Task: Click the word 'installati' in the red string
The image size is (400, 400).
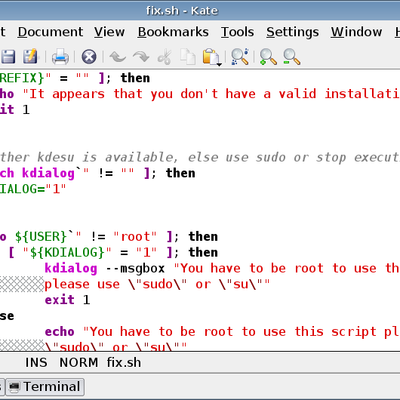Action: tap(362, 94)
